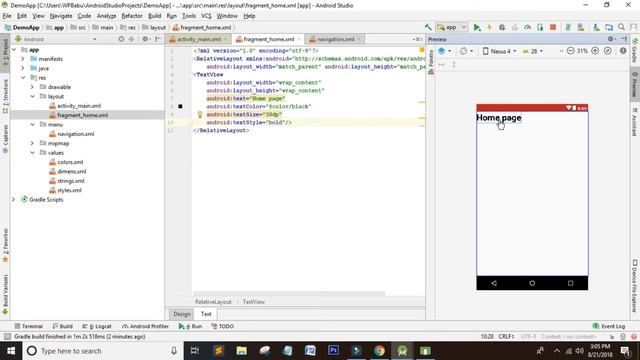Switch to Design view tab

(182, 314)
